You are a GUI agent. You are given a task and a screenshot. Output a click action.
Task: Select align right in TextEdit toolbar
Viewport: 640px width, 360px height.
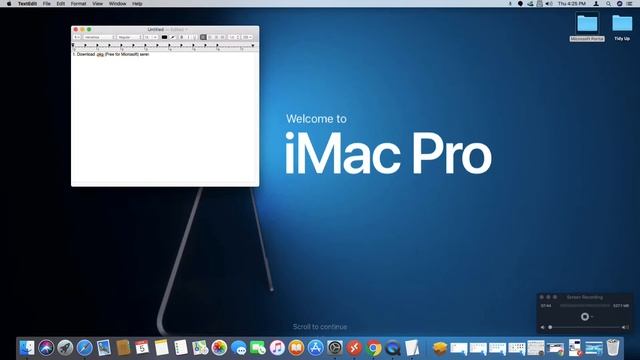tap(216, 37)
